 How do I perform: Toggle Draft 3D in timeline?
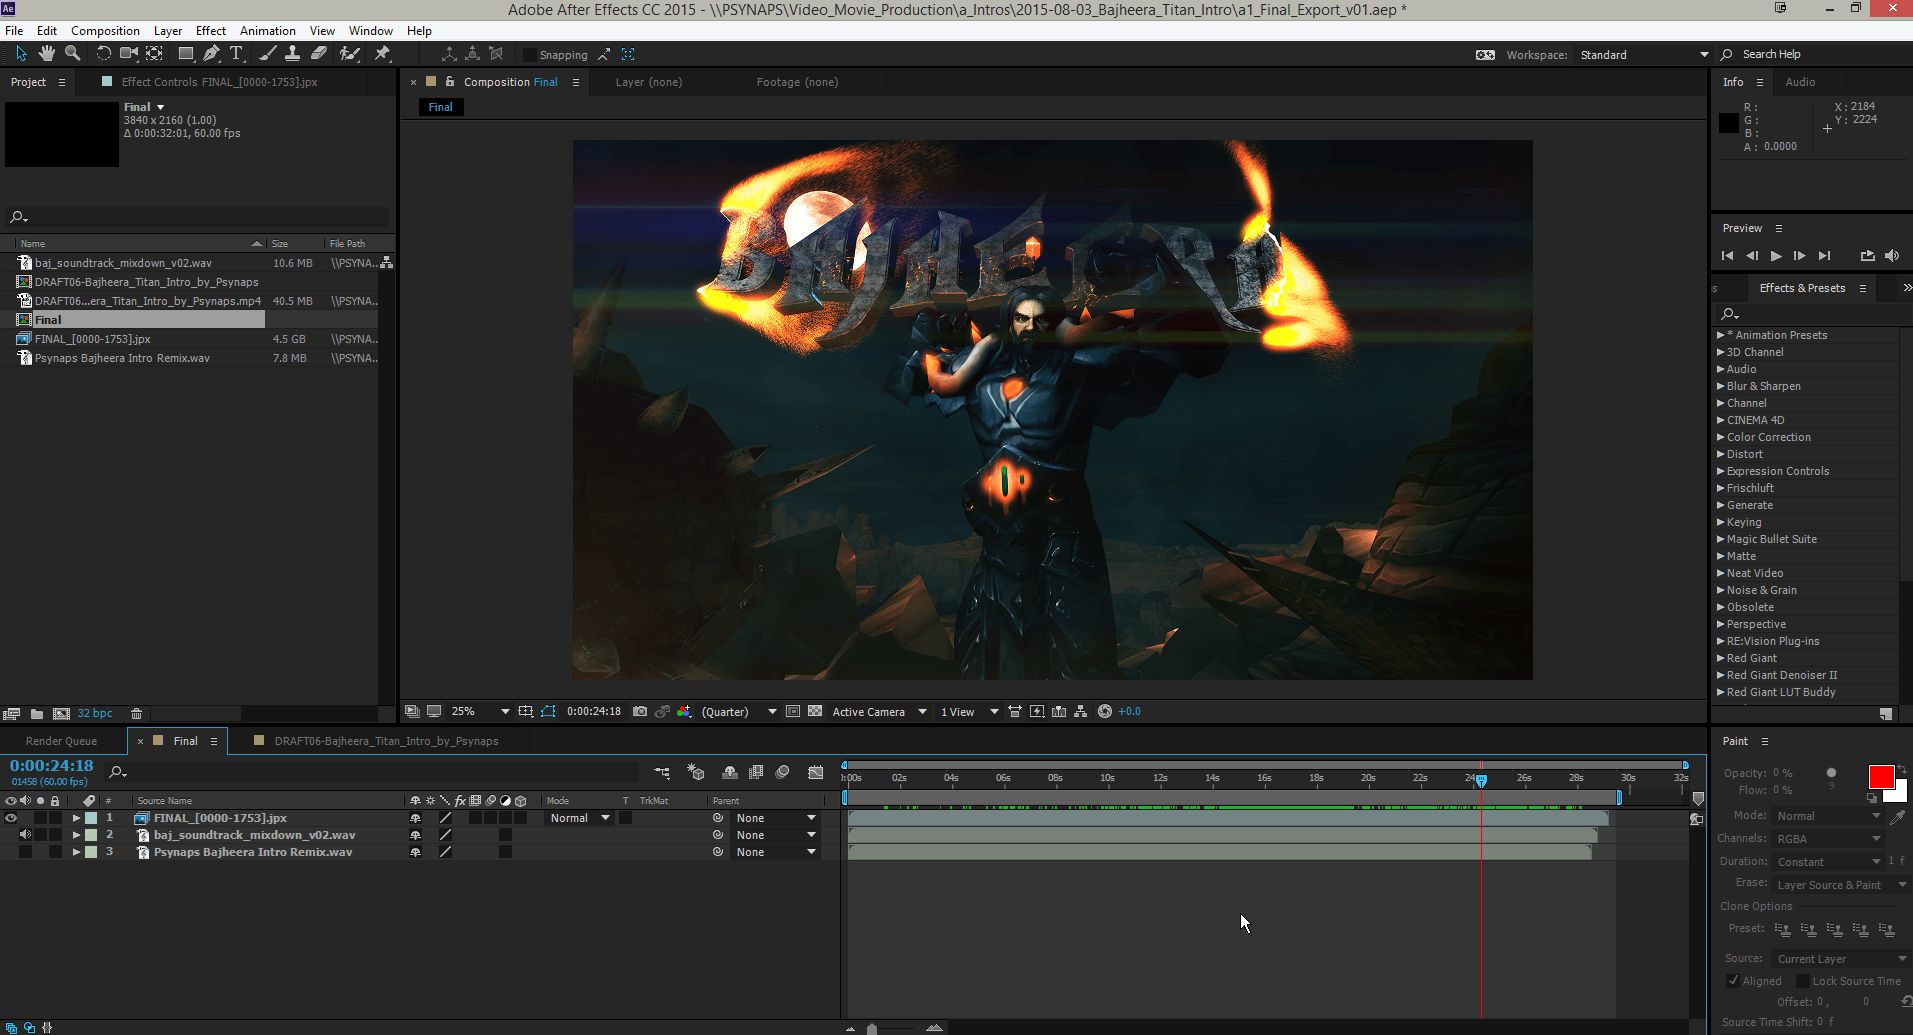[696, 772]
